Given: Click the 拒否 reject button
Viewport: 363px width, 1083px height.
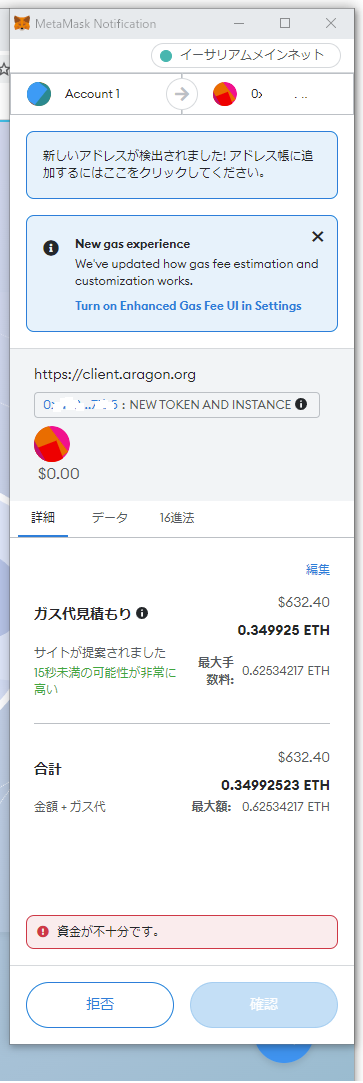Looking at the screenshot, I should (x=100, y=1005).
